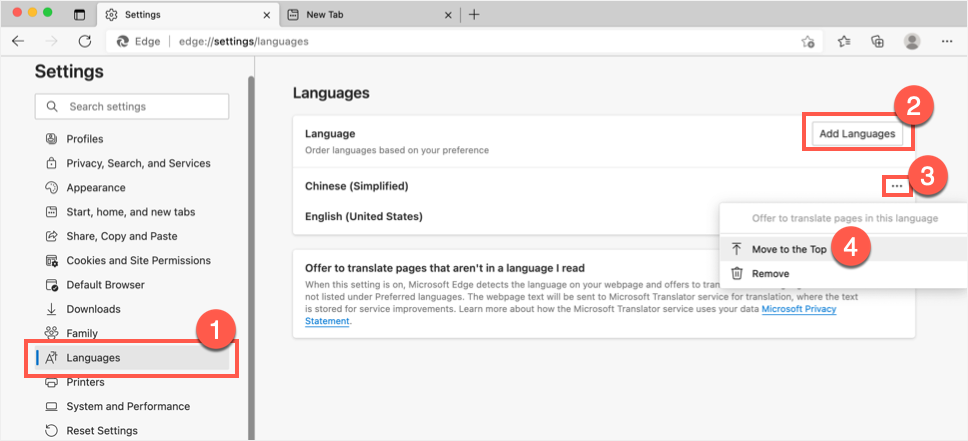Open a new tab with plus button

coord(474,15)
